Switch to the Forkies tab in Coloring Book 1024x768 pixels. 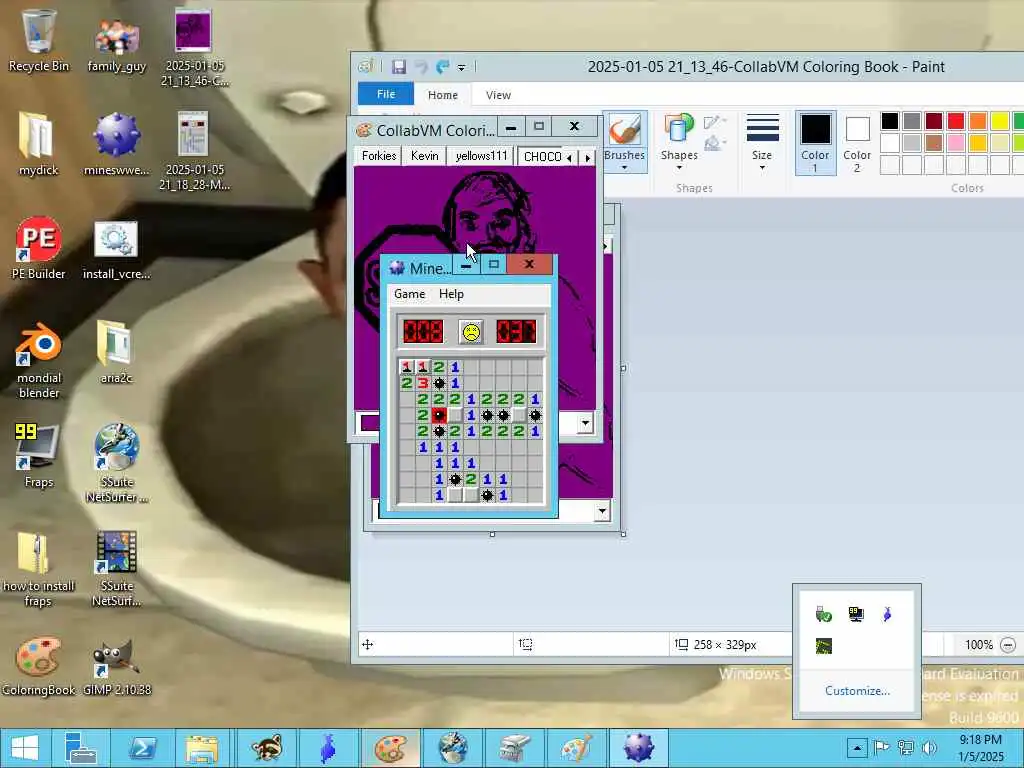pos(379,156)
